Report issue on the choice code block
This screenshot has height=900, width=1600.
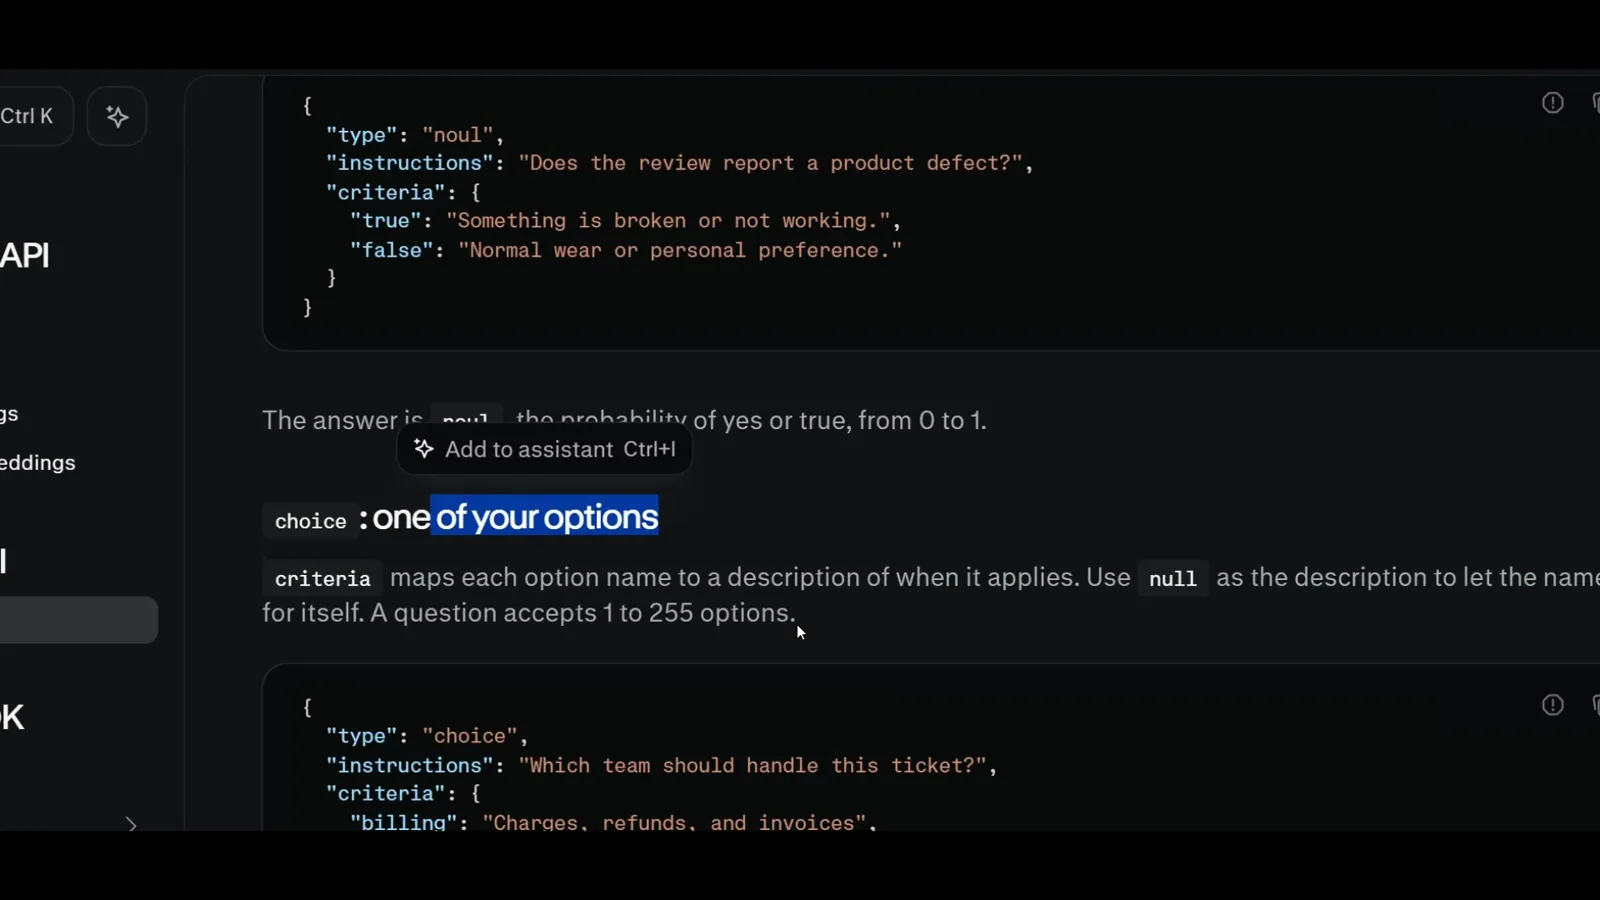point(1552,705)
